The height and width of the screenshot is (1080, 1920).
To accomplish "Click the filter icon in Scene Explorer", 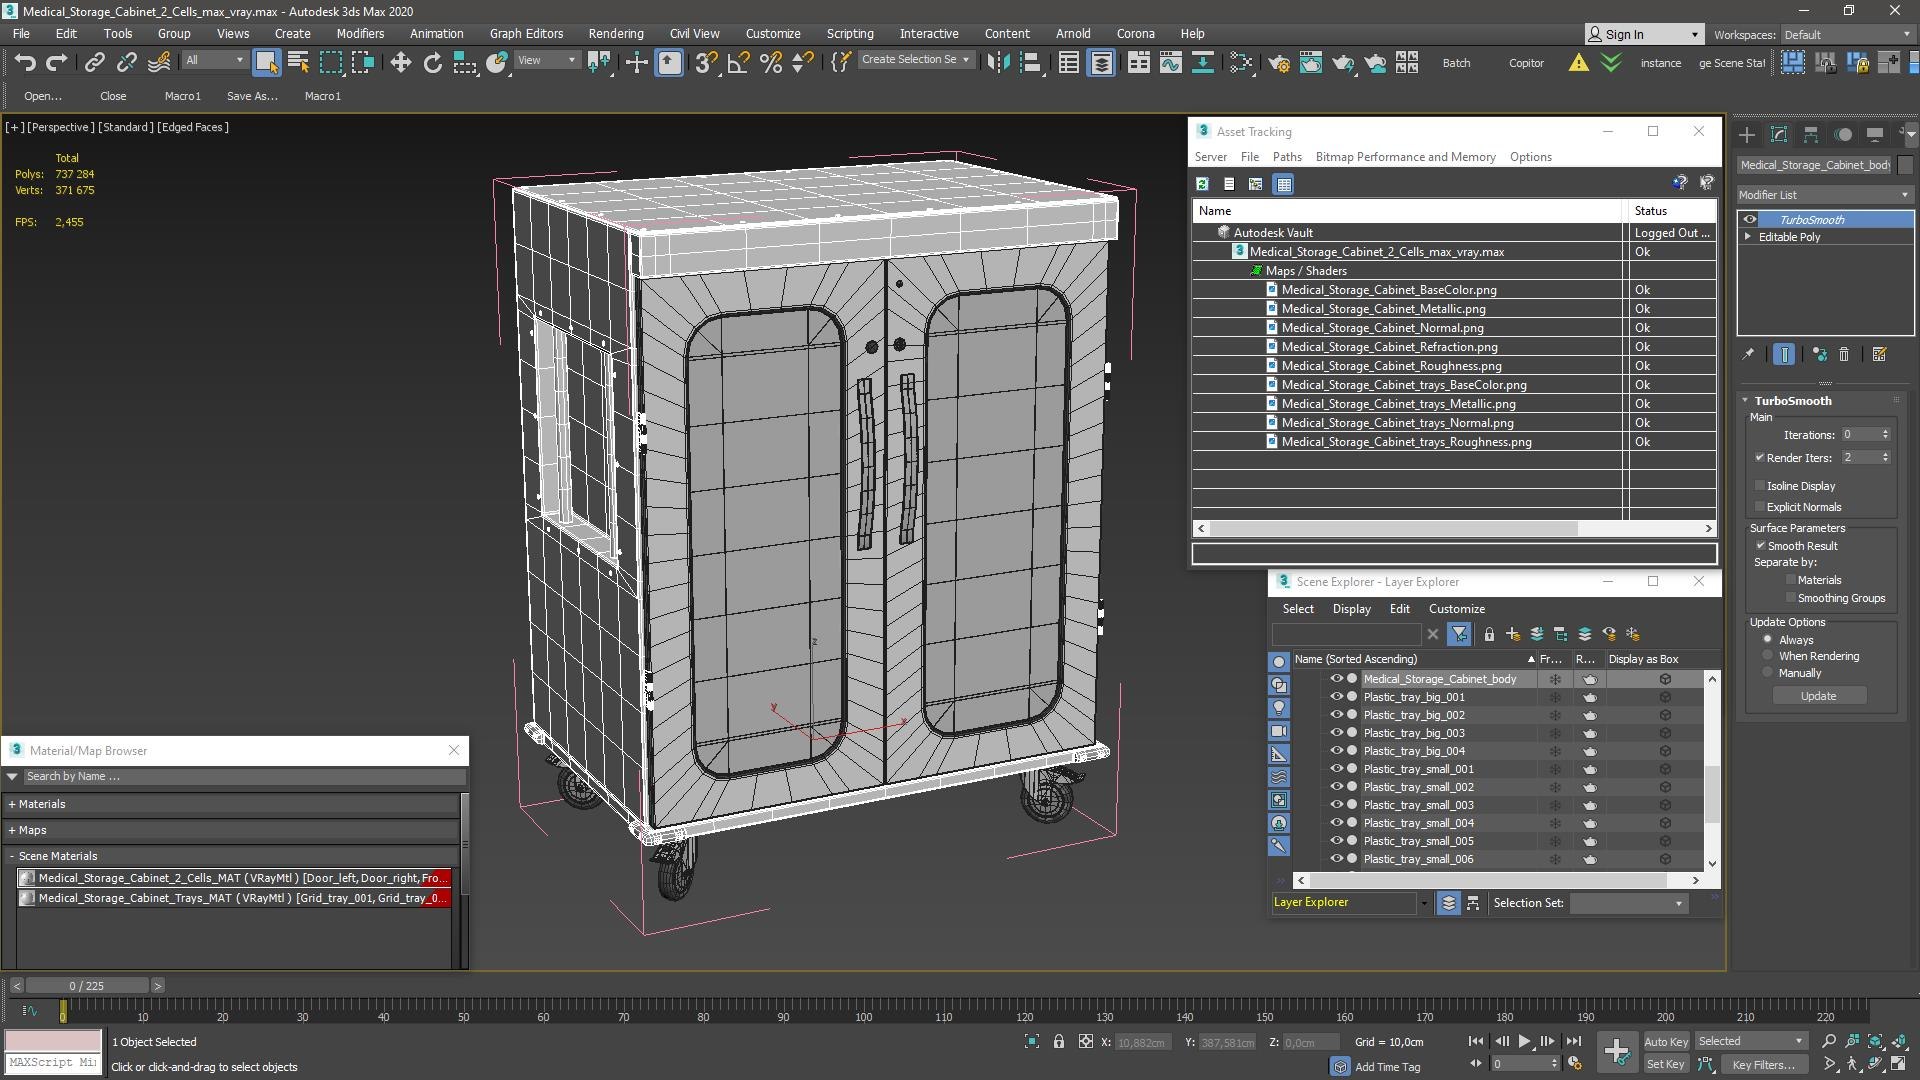I will pos(1459,634).
